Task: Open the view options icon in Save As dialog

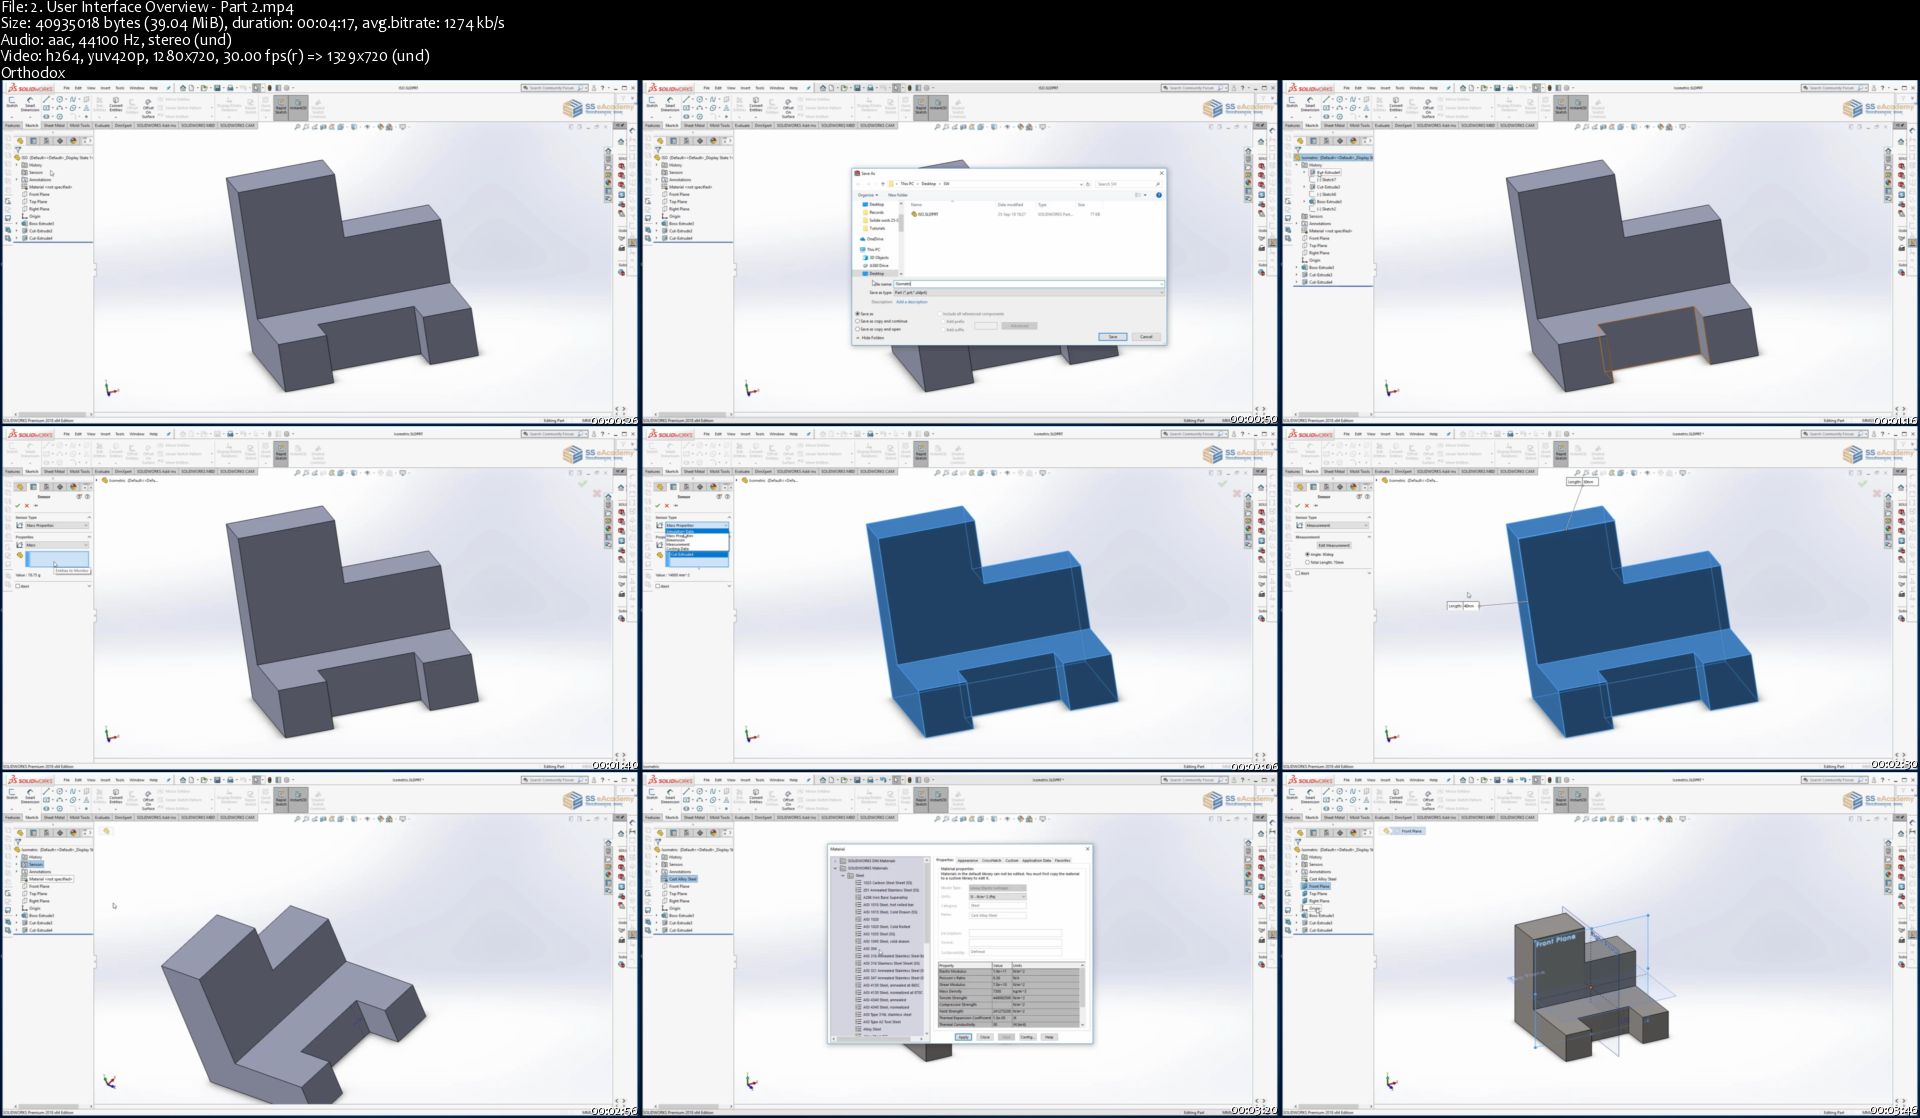Action: click(1139, 195)
